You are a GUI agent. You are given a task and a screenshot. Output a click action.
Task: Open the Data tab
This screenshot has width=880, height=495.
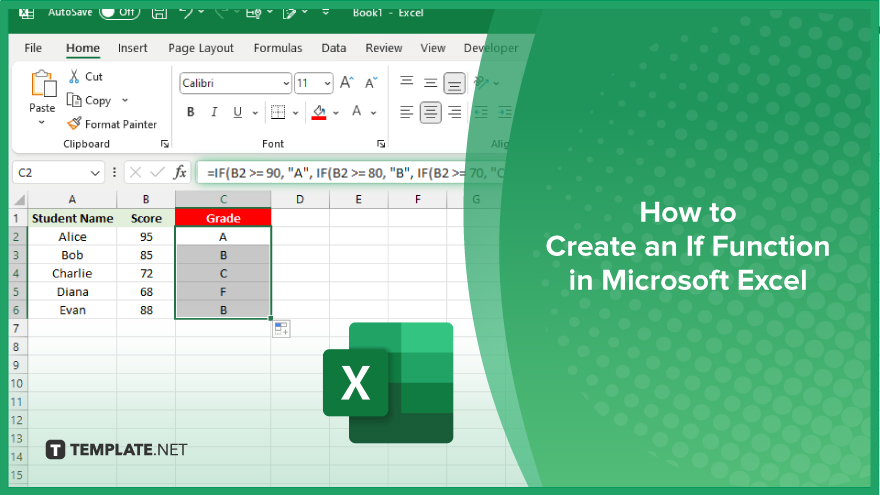(x=333, y=48)
